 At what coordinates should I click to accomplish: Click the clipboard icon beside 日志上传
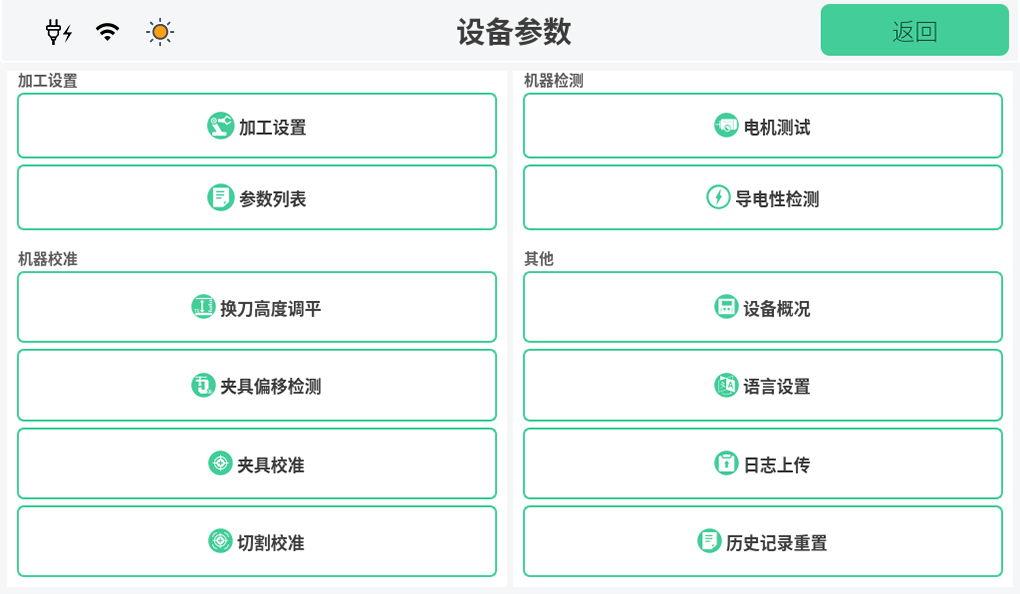pos(726,464)
